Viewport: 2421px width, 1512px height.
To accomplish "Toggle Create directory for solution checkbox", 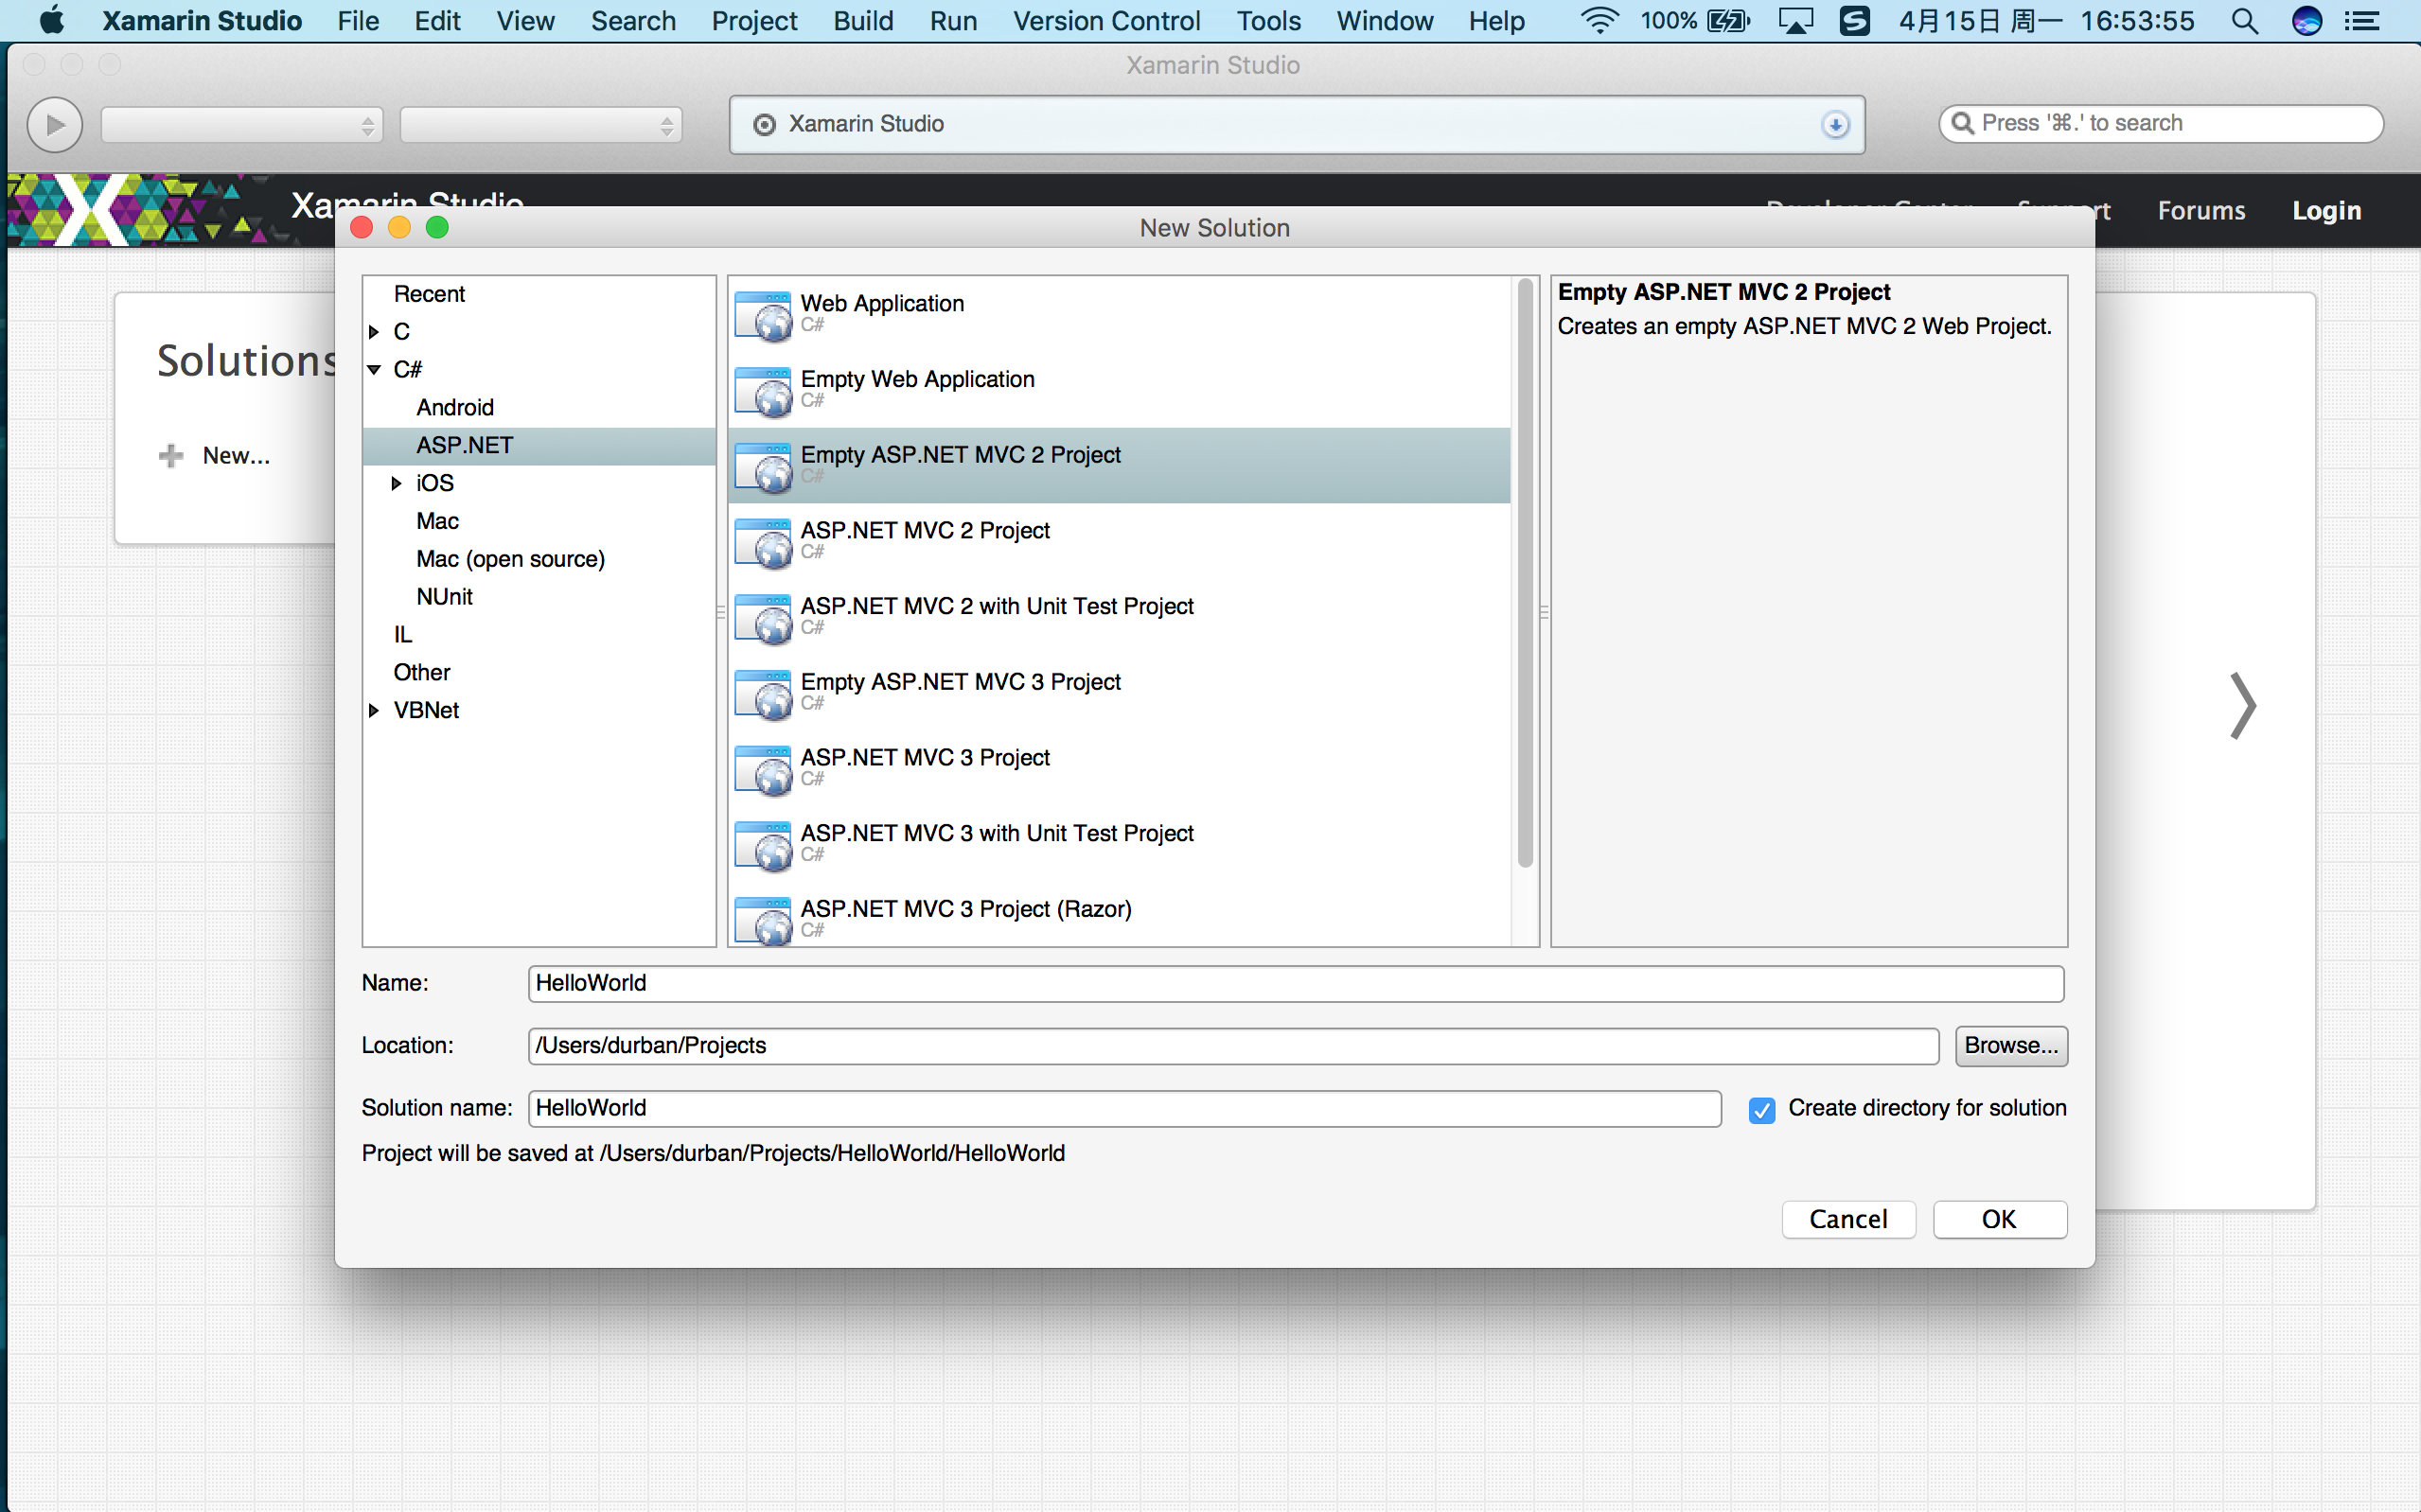I will click(1761, 1110).
